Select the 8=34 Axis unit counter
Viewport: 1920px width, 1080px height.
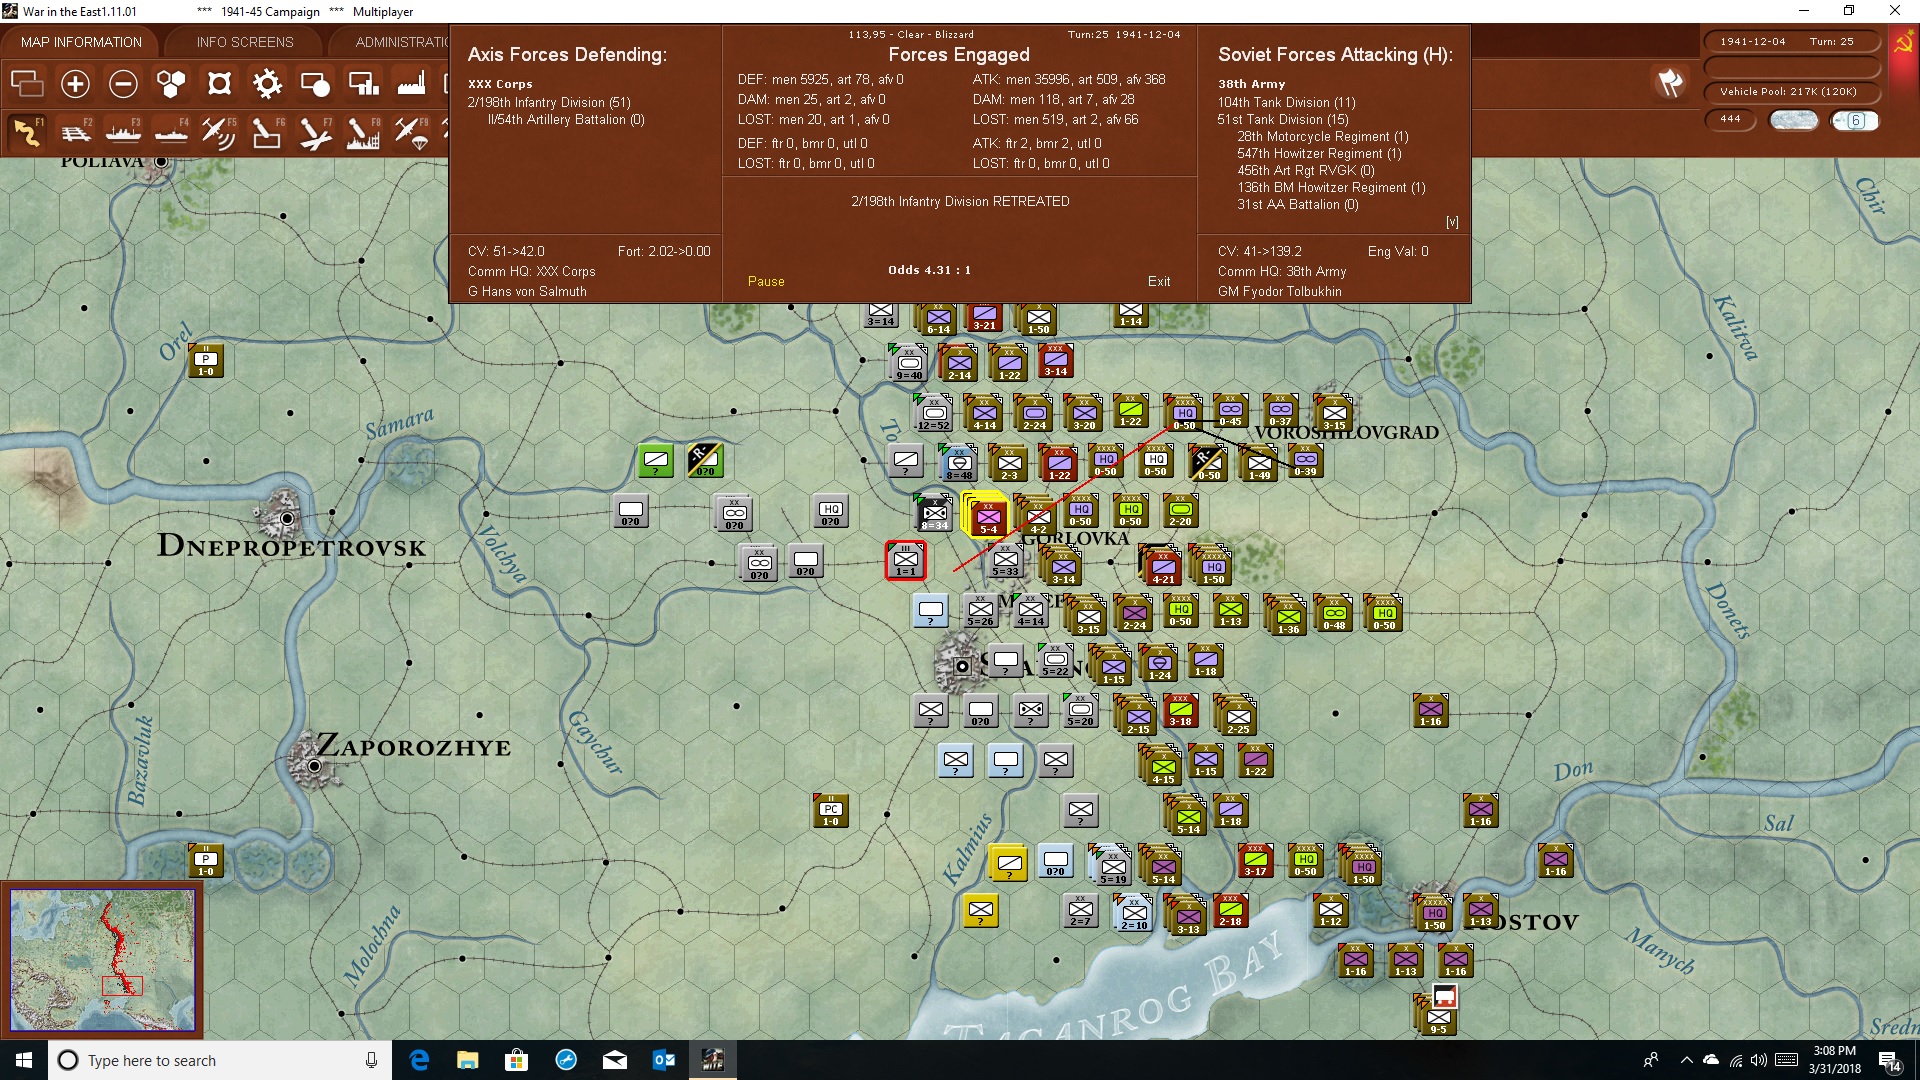935,513
